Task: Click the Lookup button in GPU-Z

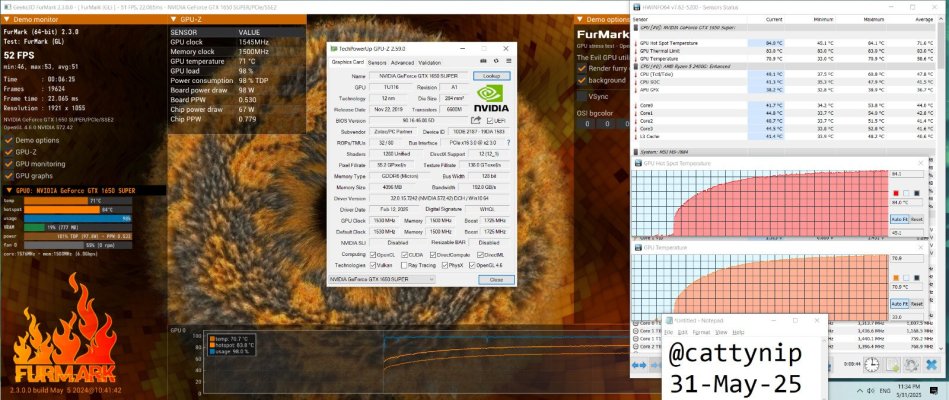Action: pos(491,76)
